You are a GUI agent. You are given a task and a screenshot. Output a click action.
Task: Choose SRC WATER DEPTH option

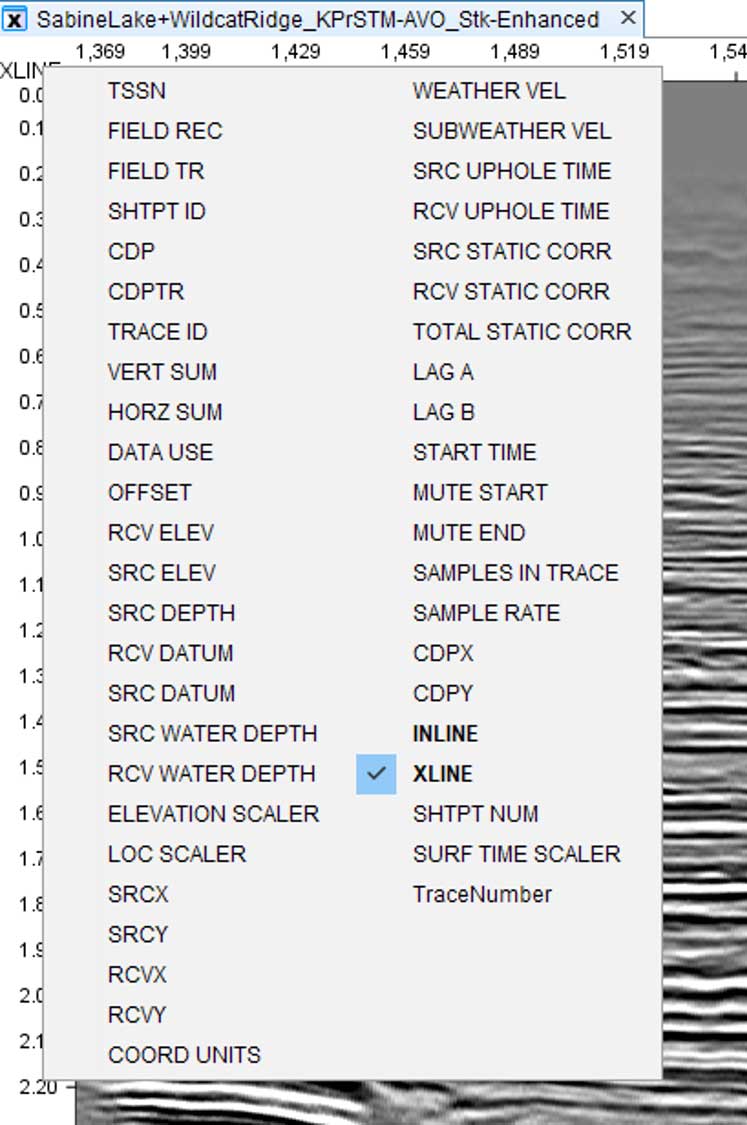(x=212, y=733)
